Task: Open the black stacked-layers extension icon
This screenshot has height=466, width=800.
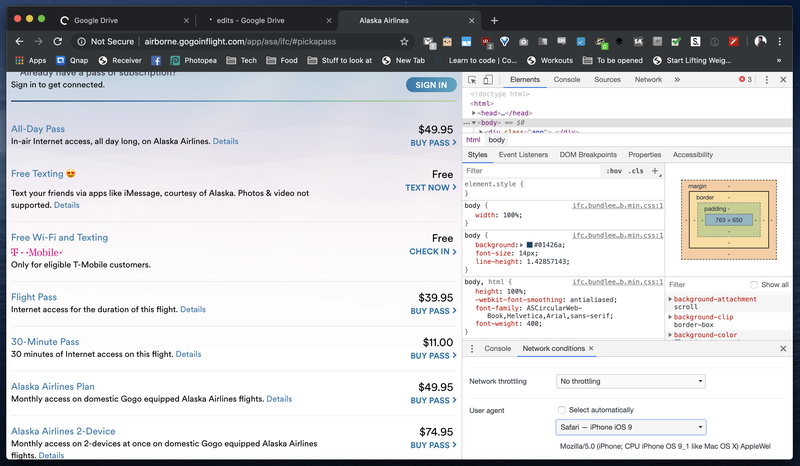Action: click(x=618, y=41)
